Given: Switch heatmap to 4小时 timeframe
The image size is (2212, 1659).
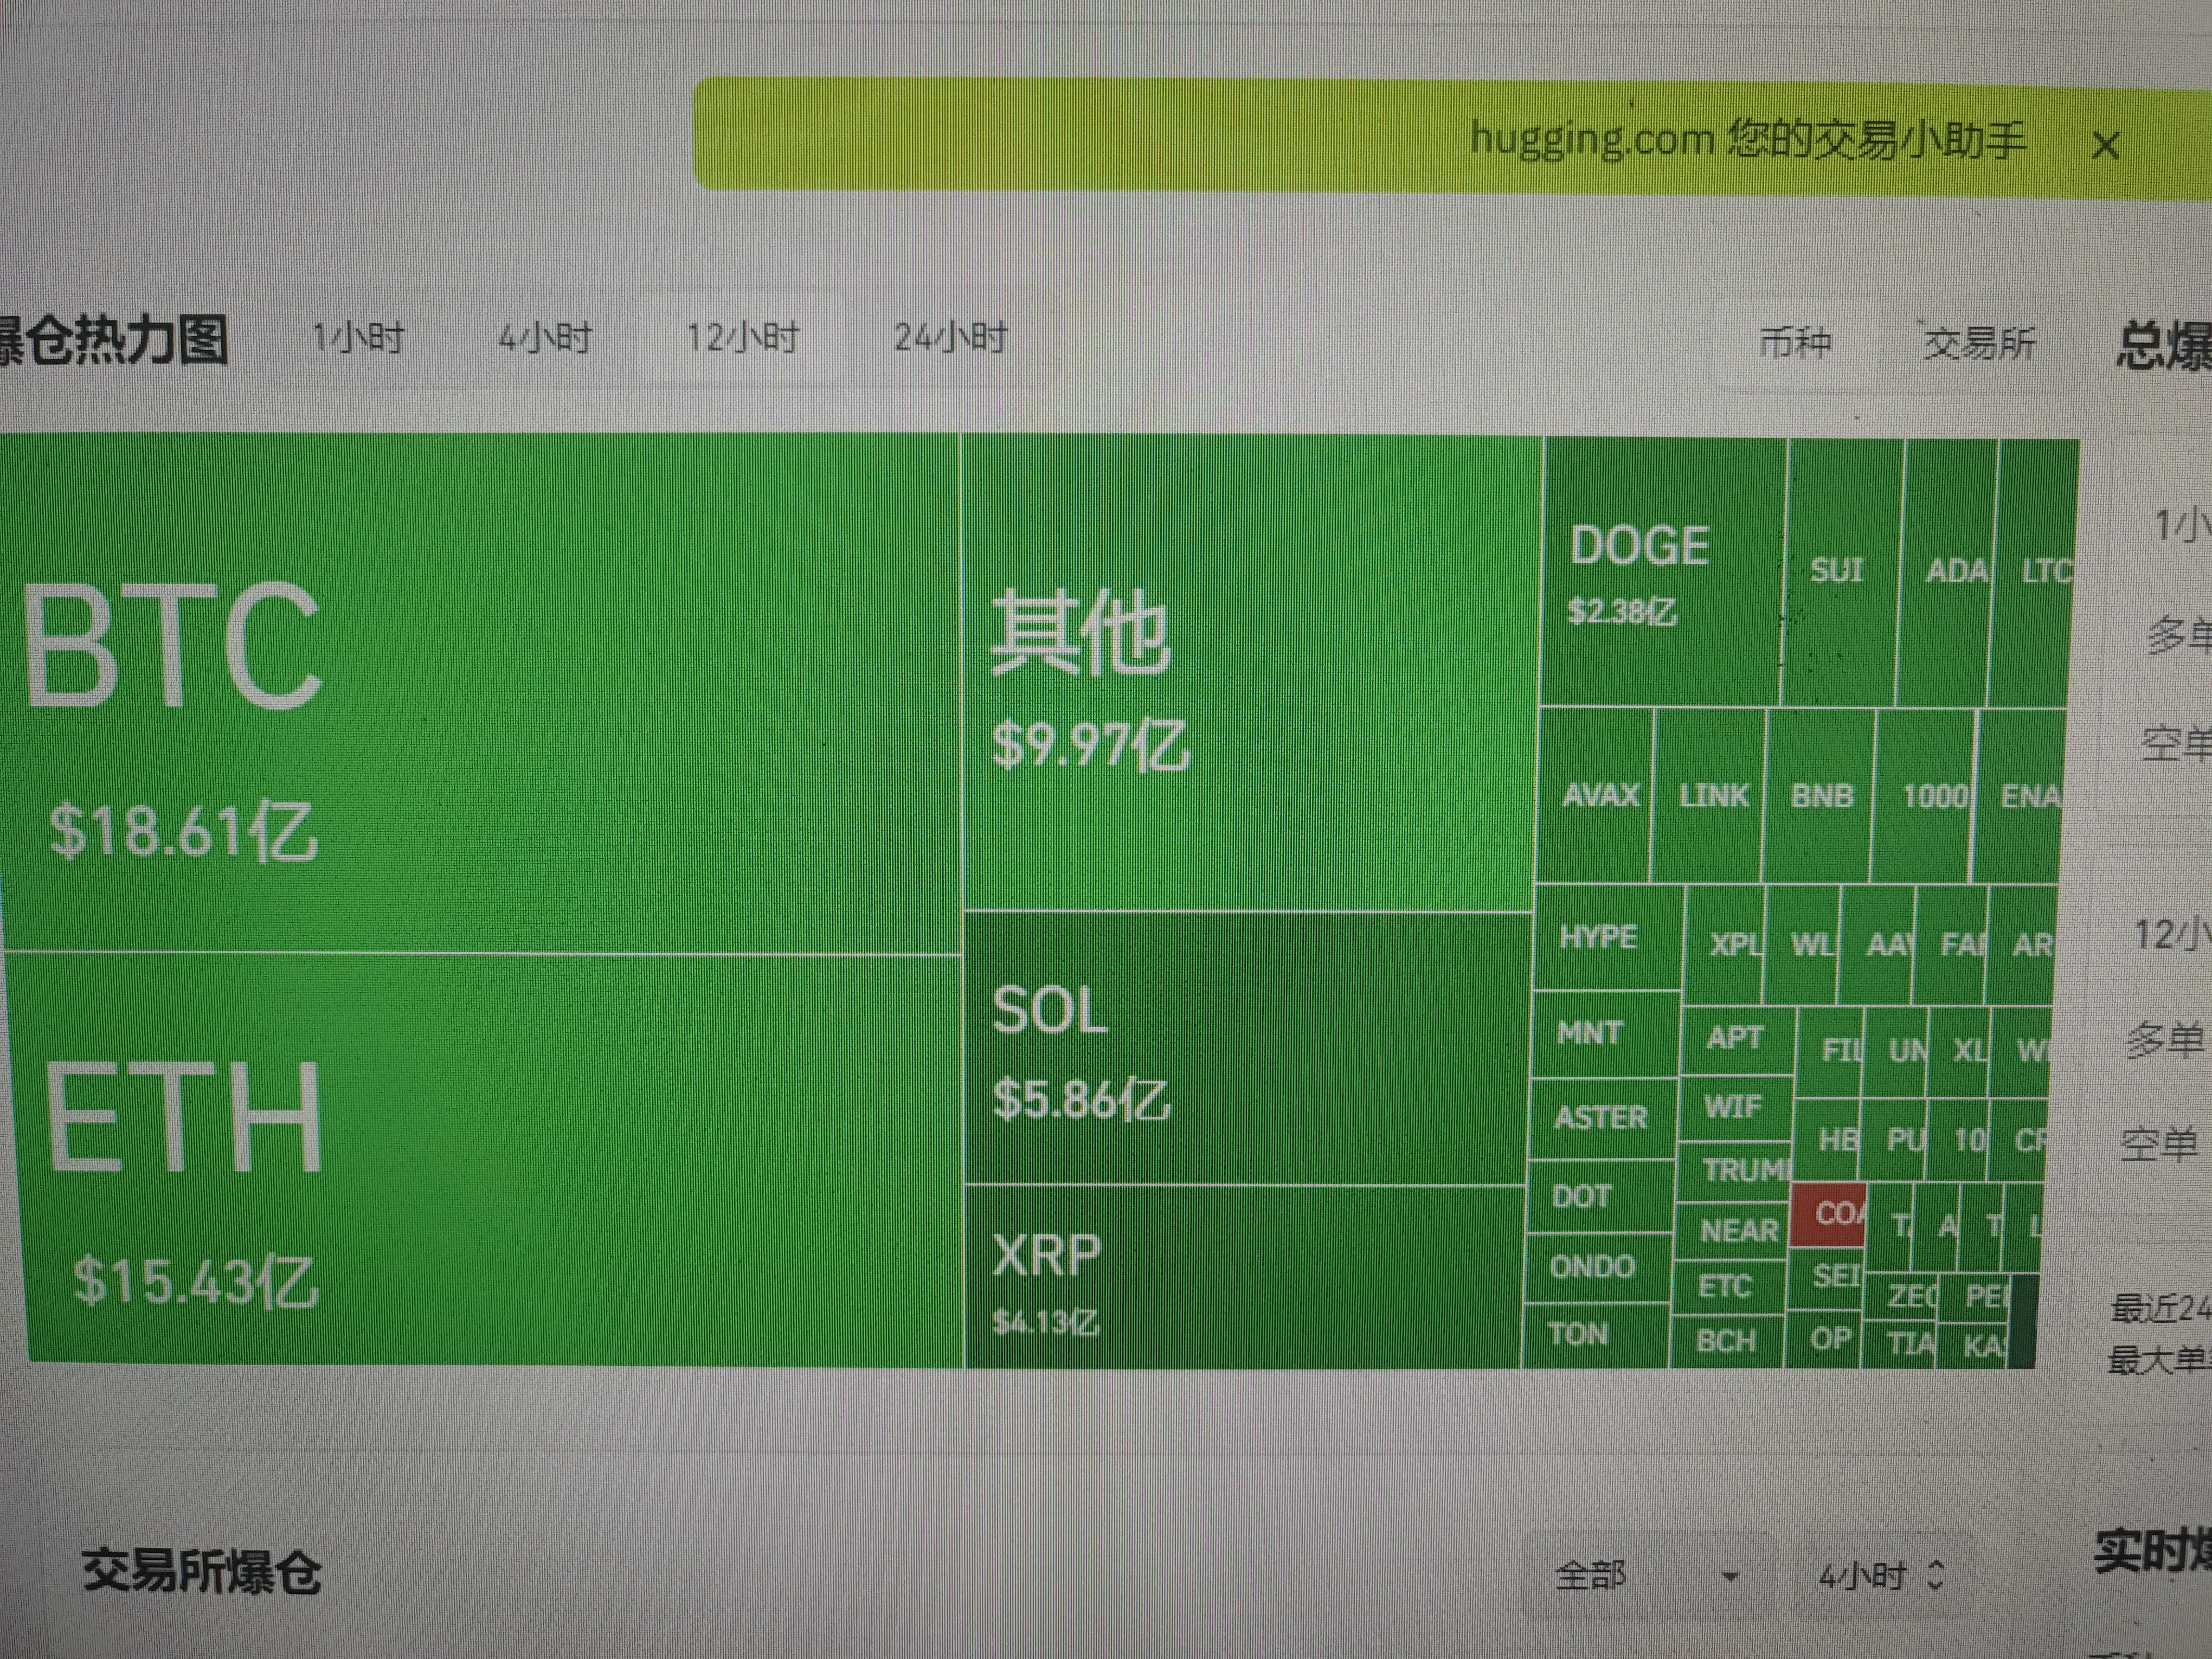Looking at the screenshot, I should pyautogui.click(x=545, y=339).
